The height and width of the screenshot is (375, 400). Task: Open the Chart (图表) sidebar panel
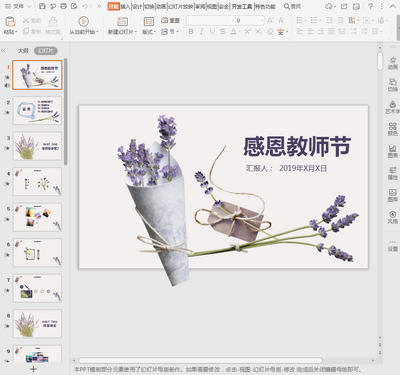393,151
